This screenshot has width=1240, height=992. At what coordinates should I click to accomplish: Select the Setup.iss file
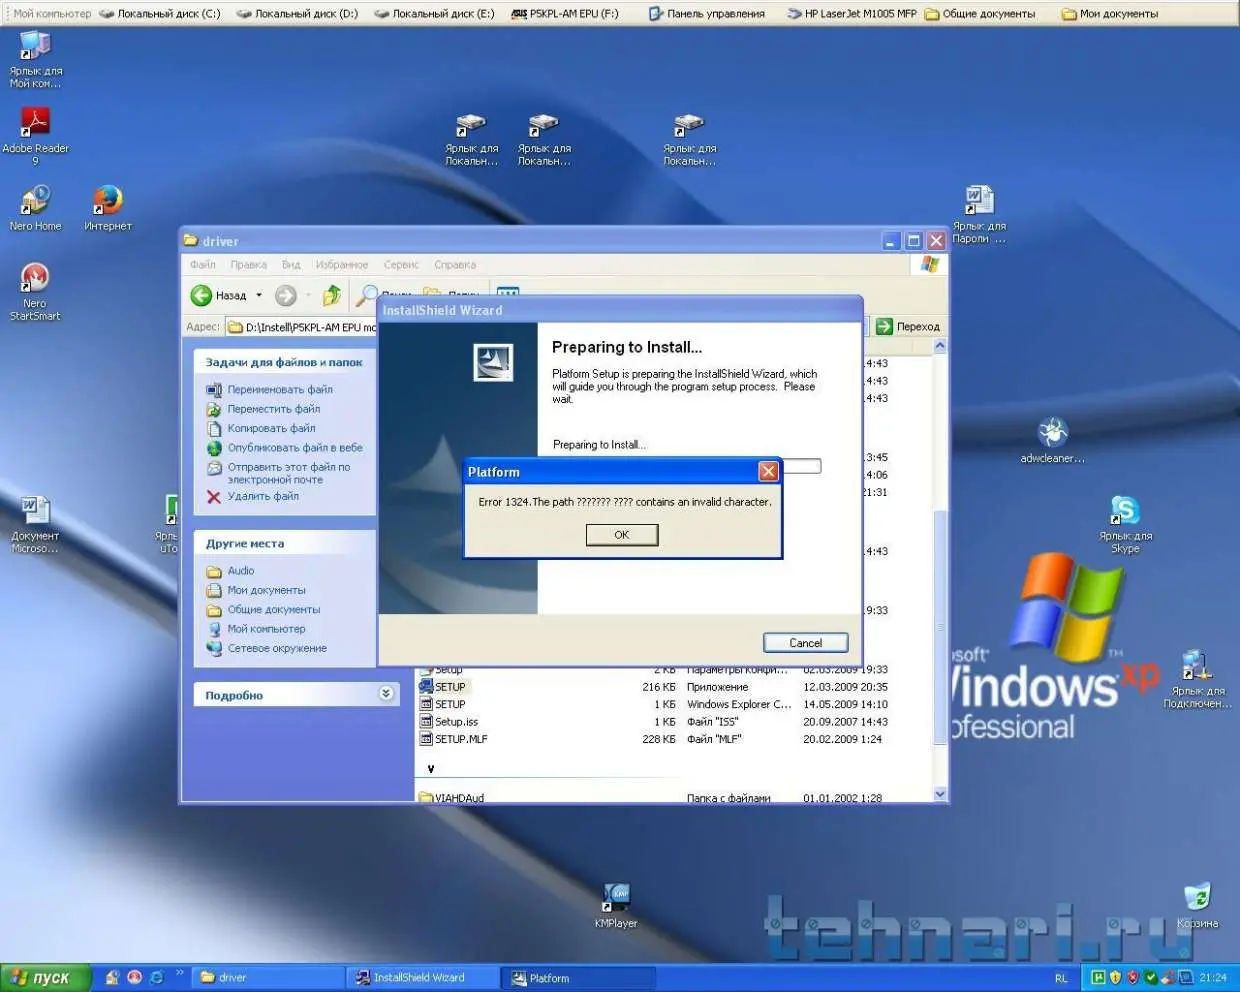tap(456, 722)
